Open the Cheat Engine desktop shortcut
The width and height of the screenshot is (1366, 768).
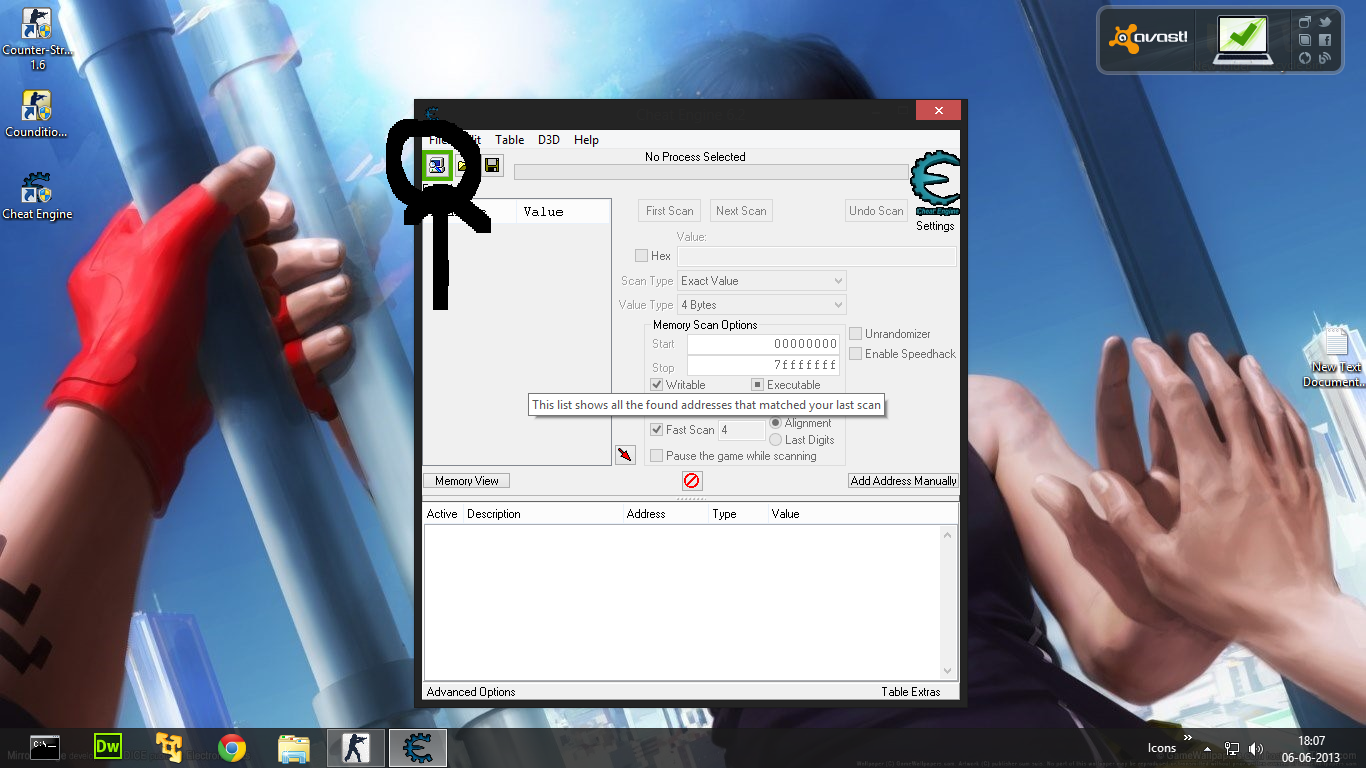(37, 196)
